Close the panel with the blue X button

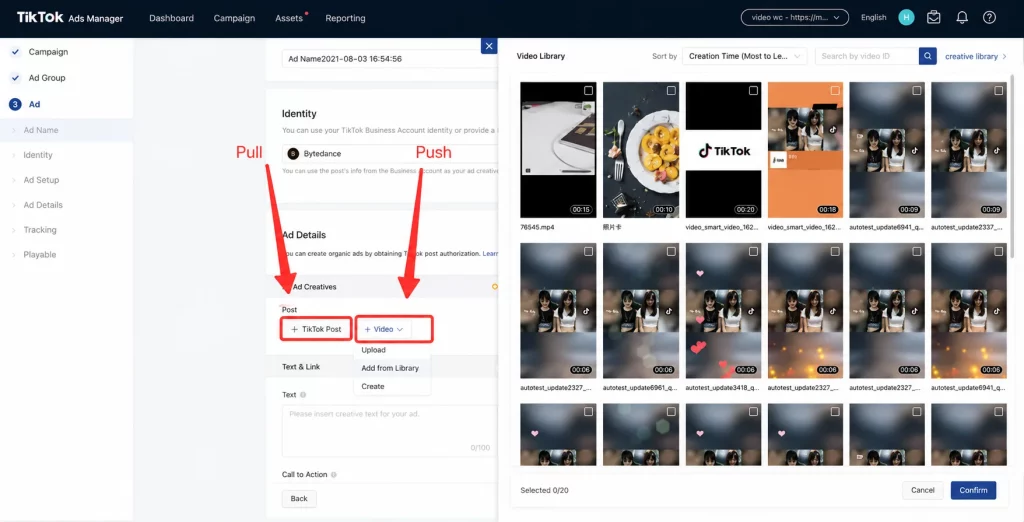[488, 46]
